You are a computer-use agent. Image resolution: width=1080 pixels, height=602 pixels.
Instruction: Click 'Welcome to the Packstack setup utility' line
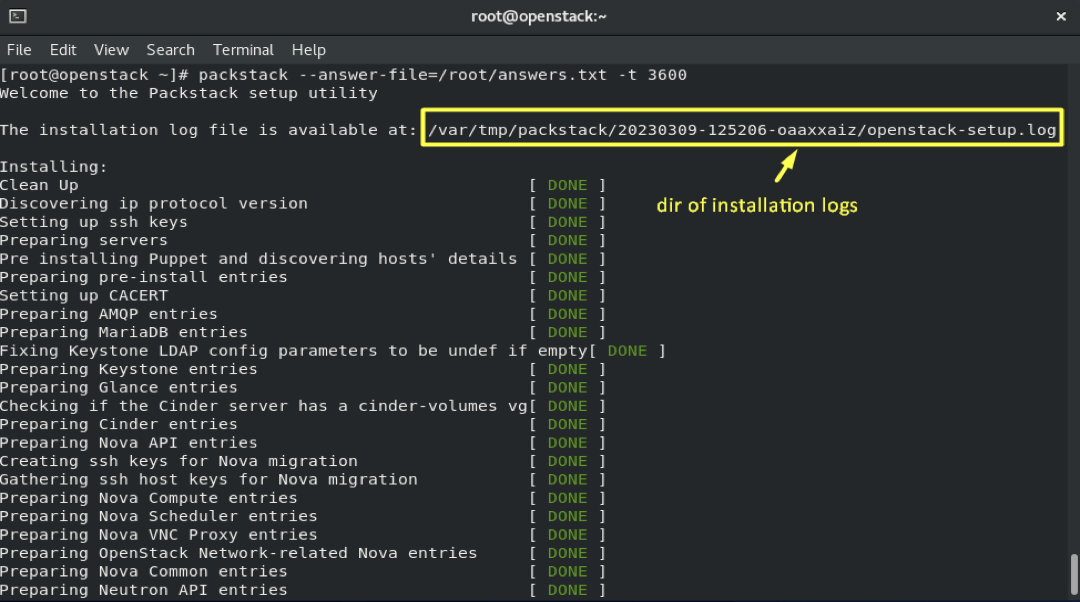(189, 93)
